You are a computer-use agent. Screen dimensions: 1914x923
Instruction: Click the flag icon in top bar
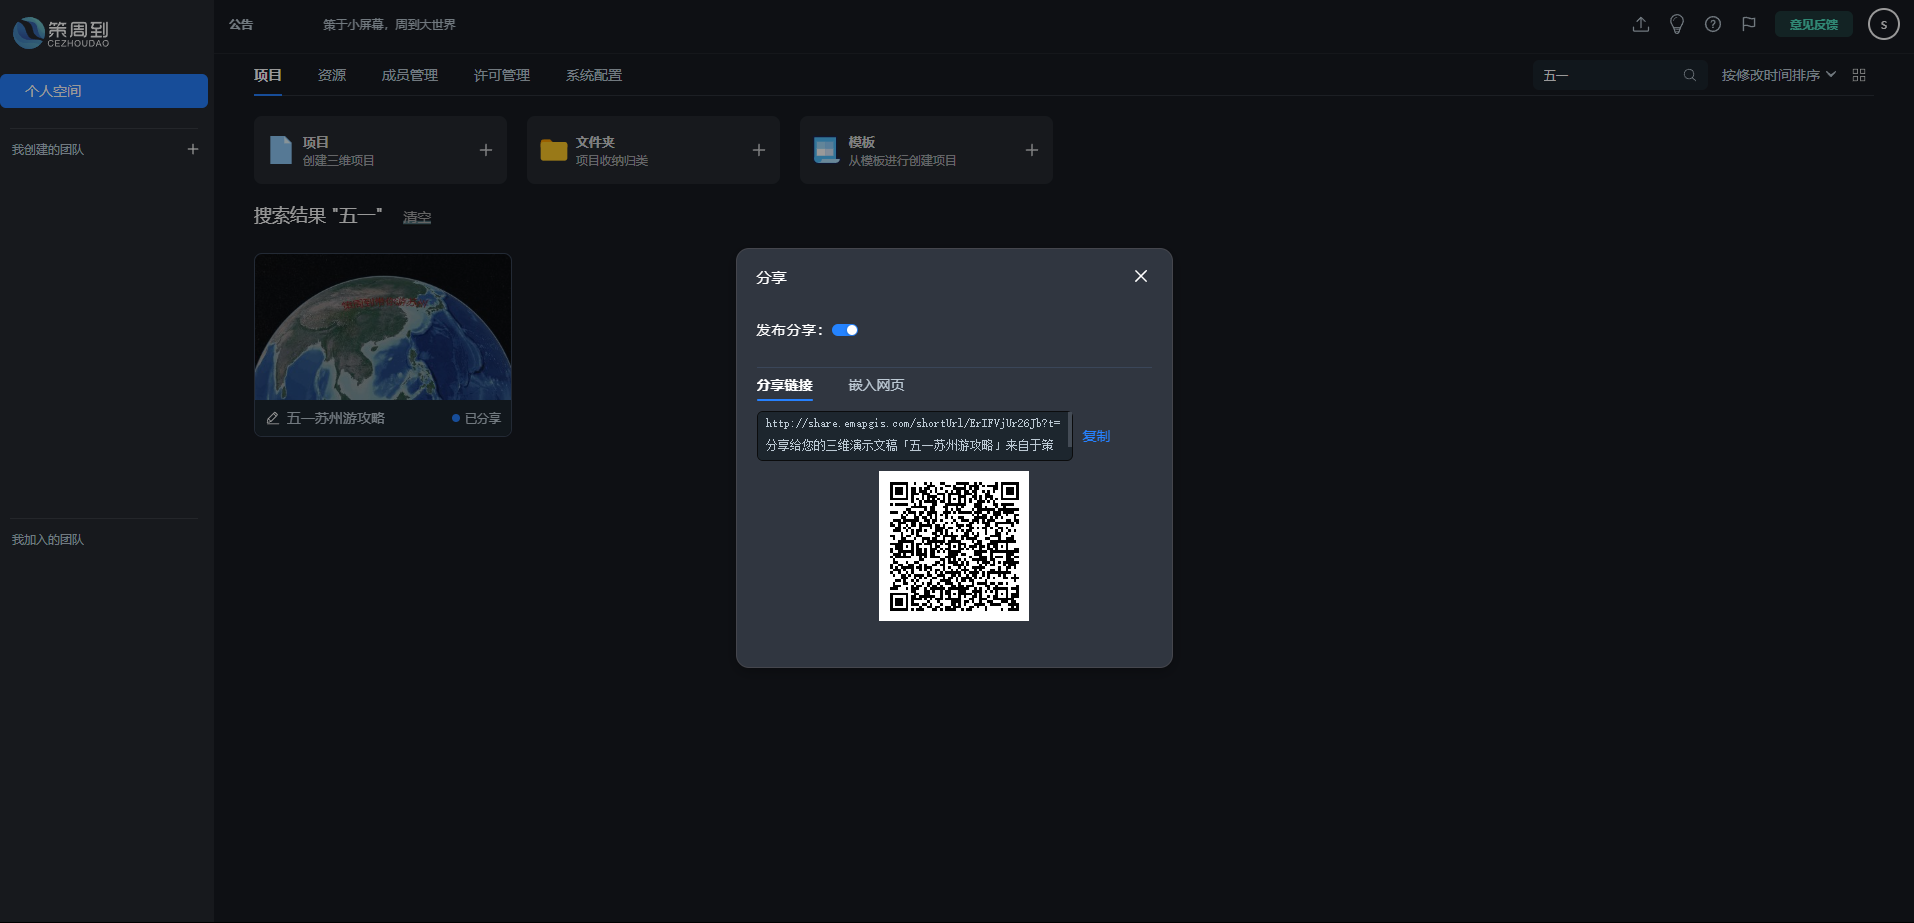[1749, 24]
